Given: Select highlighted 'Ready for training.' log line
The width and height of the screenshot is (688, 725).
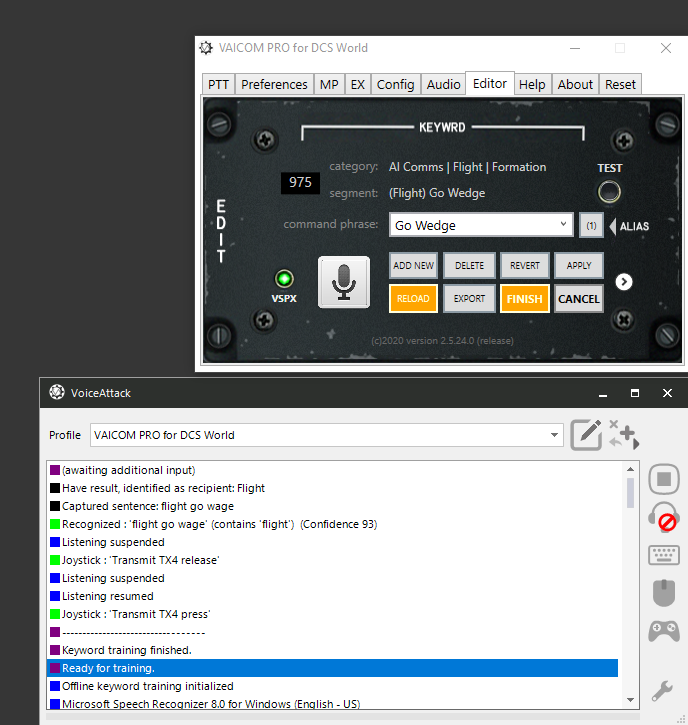Looking at the screenshot, I should click(x=332, y=669).
